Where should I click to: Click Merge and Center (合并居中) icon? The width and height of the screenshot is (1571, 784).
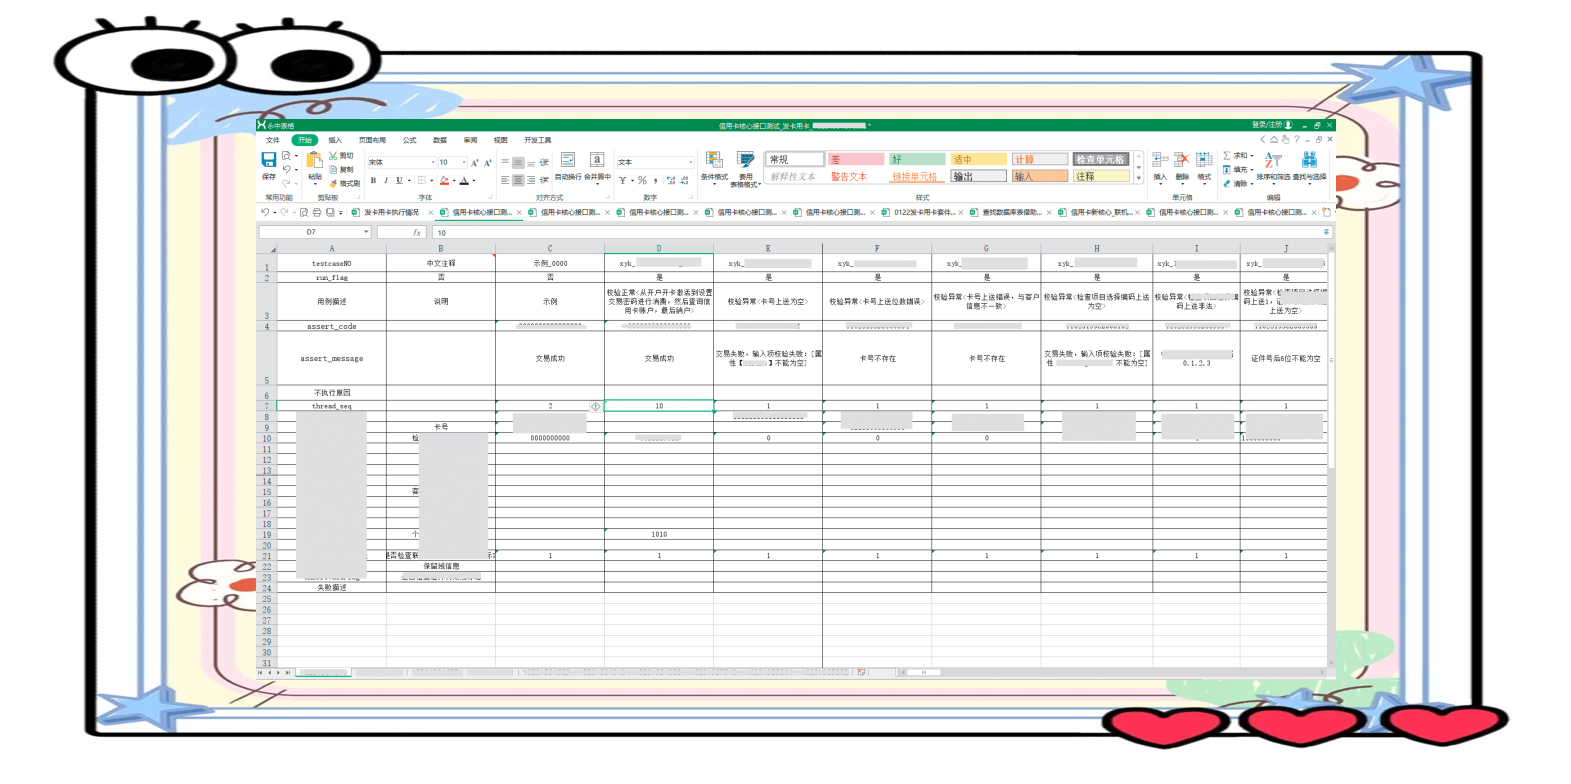click(597, 160)
